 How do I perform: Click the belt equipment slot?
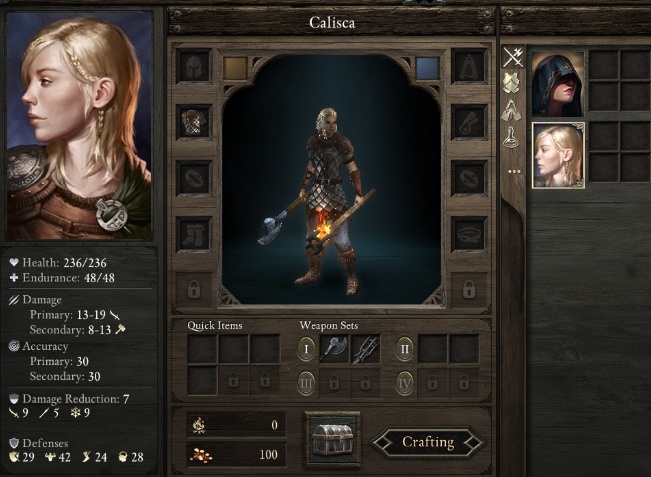click(x=470, y=234)
